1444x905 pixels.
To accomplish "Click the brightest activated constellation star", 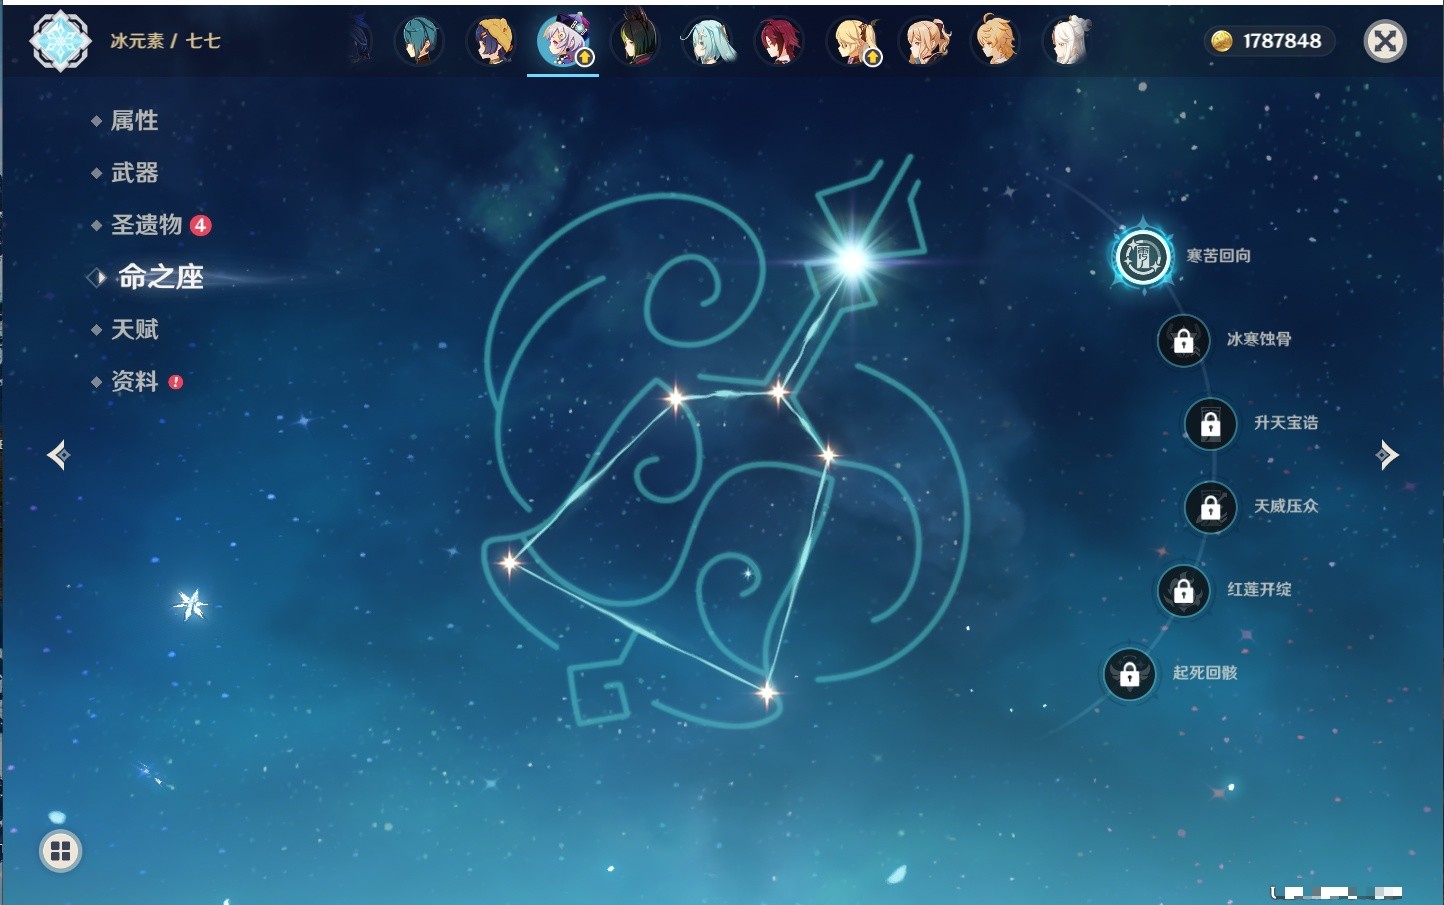I will 852,261.
